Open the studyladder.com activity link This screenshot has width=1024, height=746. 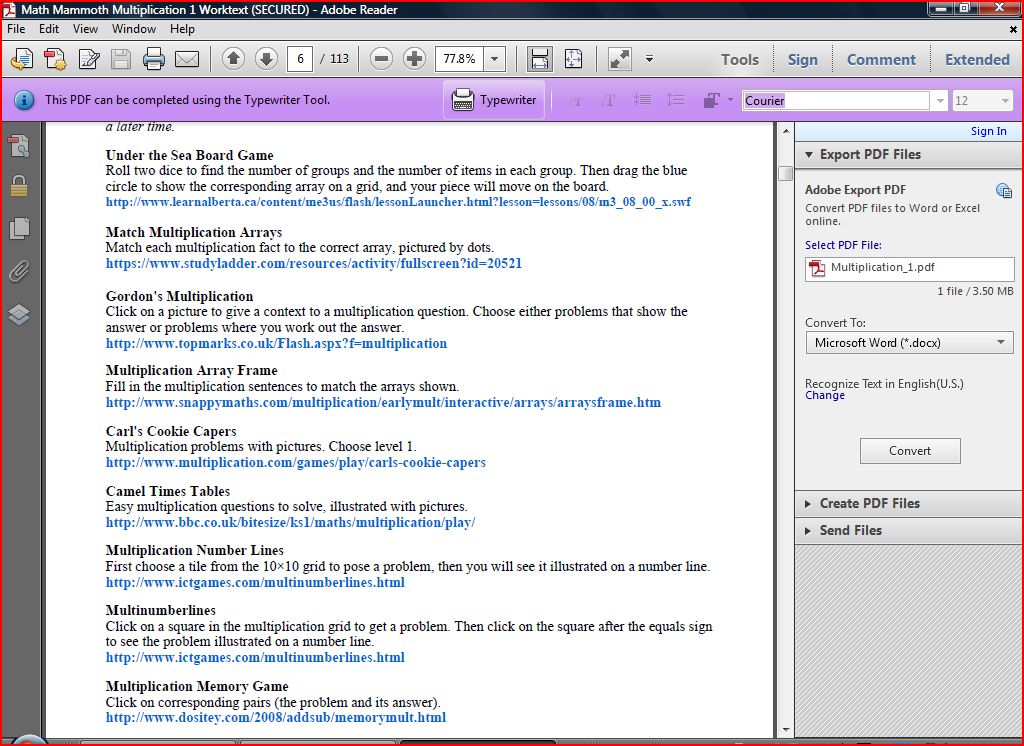313,263
